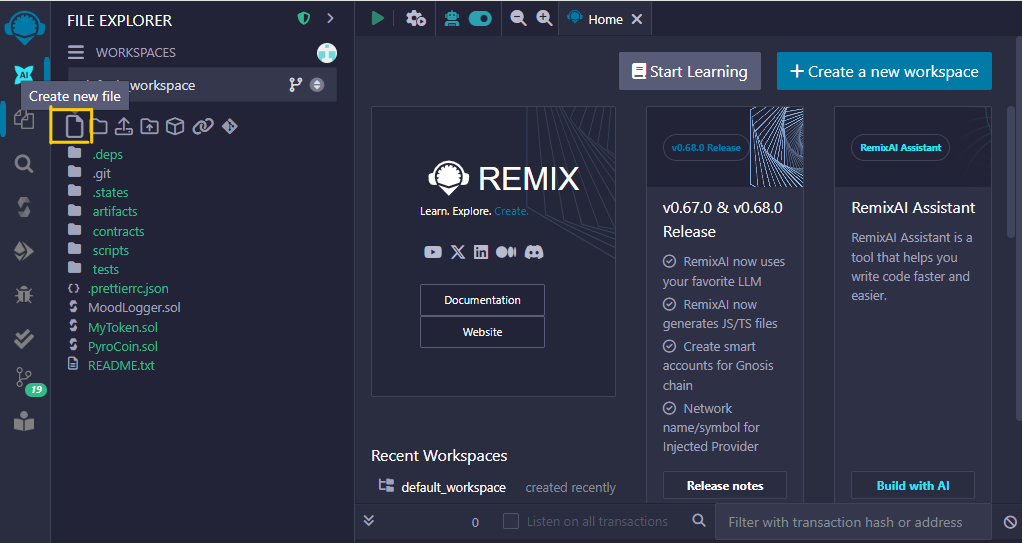The height and width of the screenshot is (543, 1022).
Task: Open Remix Discord icon
Action: [x=534, y=252]
